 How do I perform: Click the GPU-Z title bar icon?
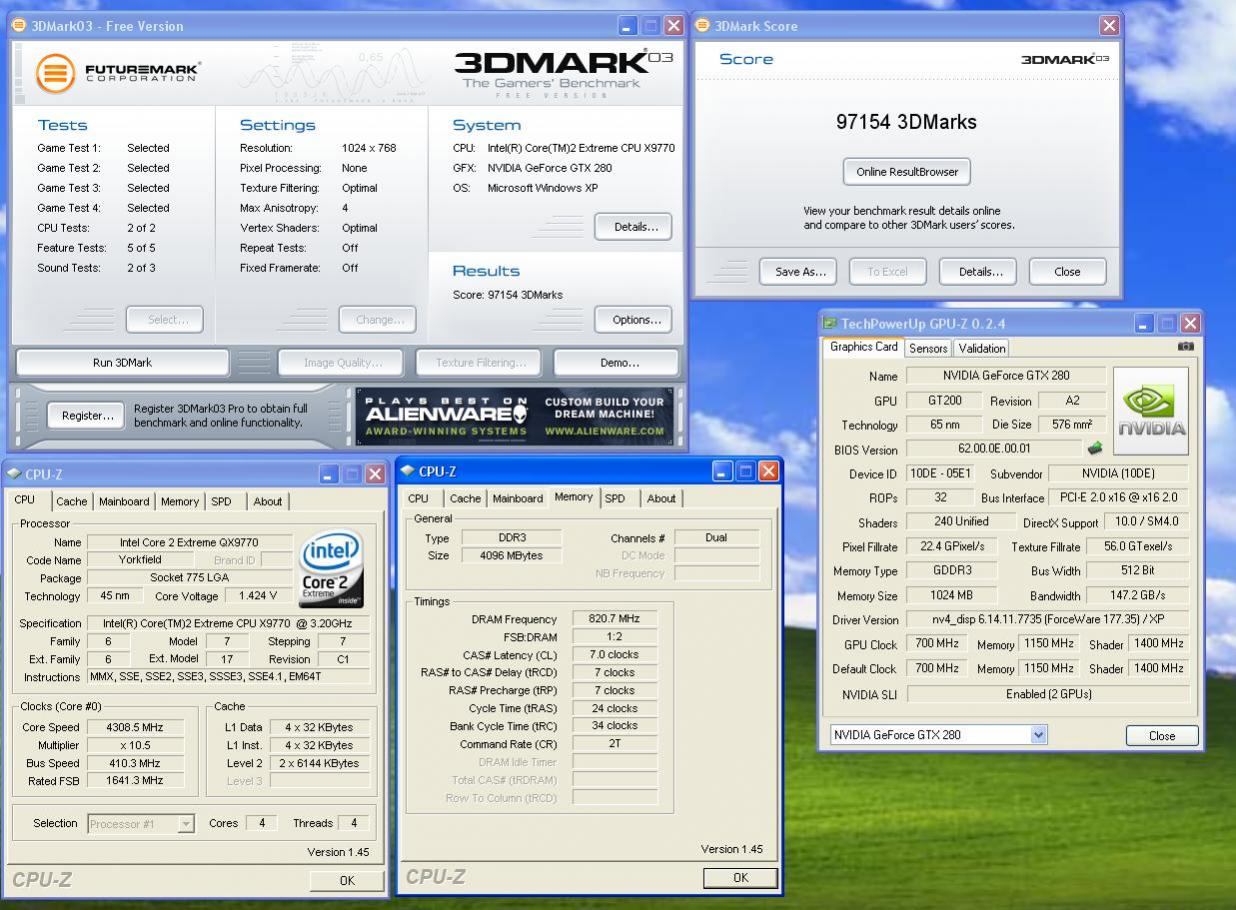(829, 323)
